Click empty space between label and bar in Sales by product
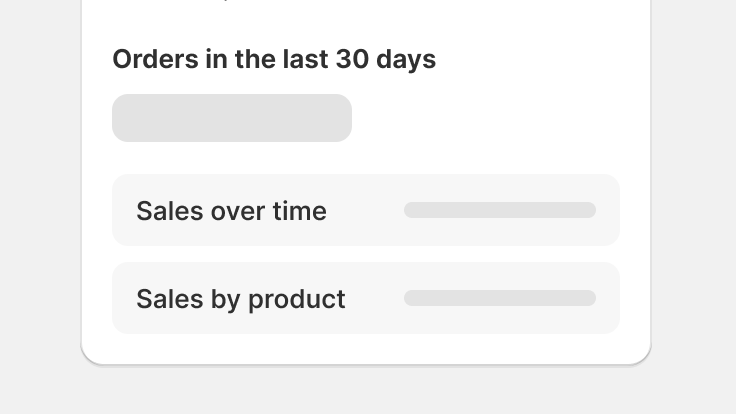Image resolution: width=736 pixels, height=414 pixels. coord(375,298)
